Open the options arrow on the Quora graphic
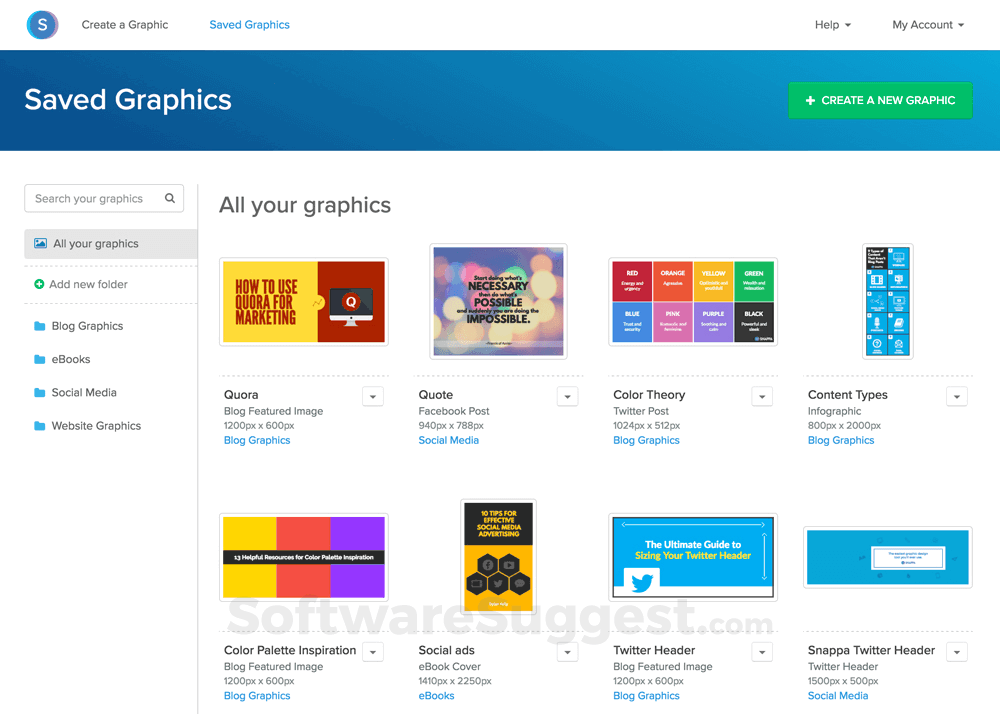Screen dimensions: 1000x714 [373, 396]
